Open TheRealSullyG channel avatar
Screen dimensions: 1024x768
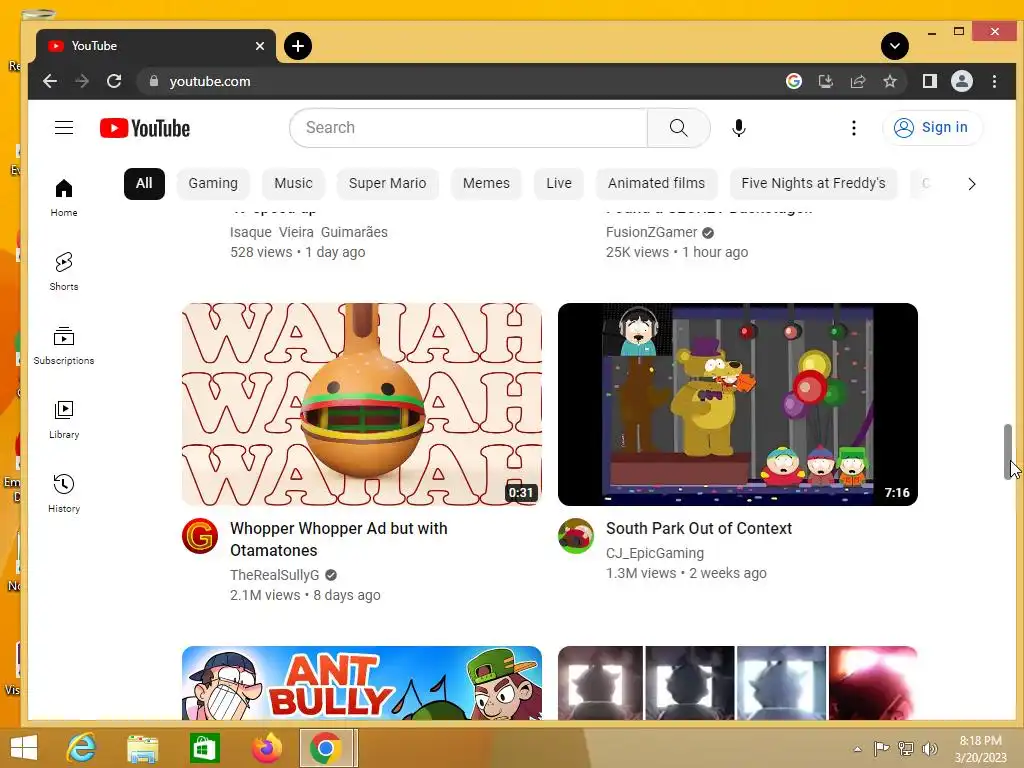pyautogui.click(x=200, y=536)
